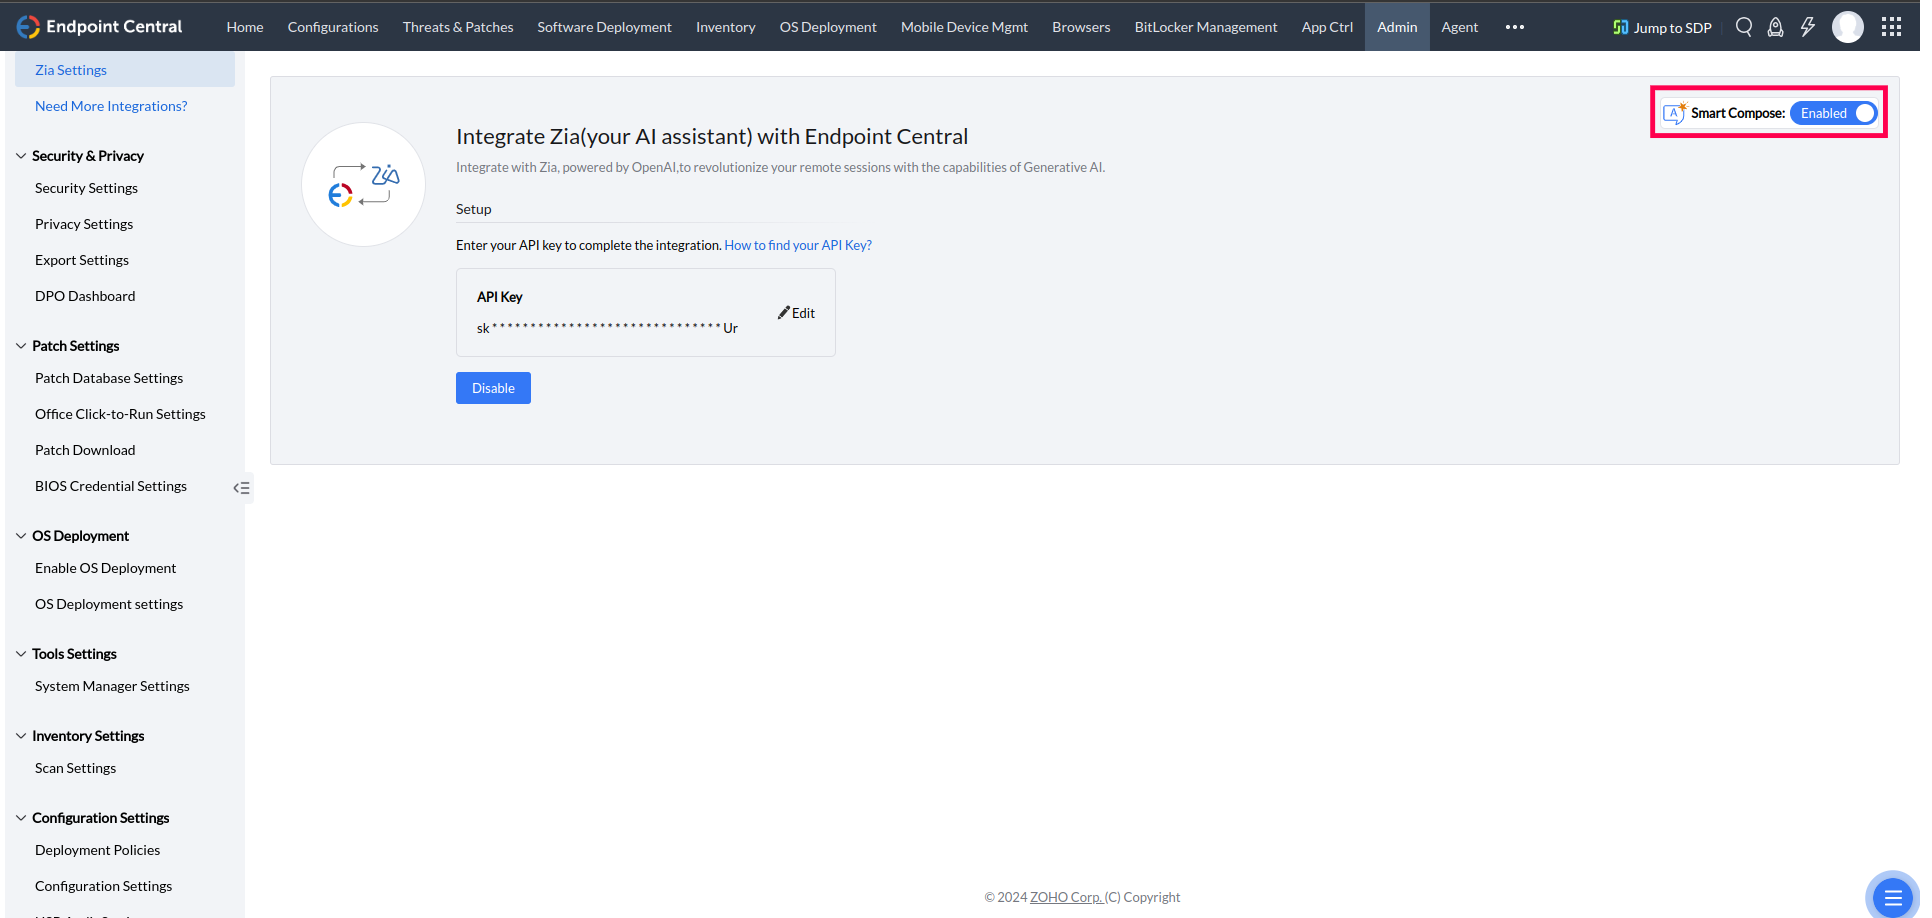The height and width of the screenshot is (918, 1932).
Task: Open BIOS Credential Settings
Action: pyautogui.click(x=111, y=486)
